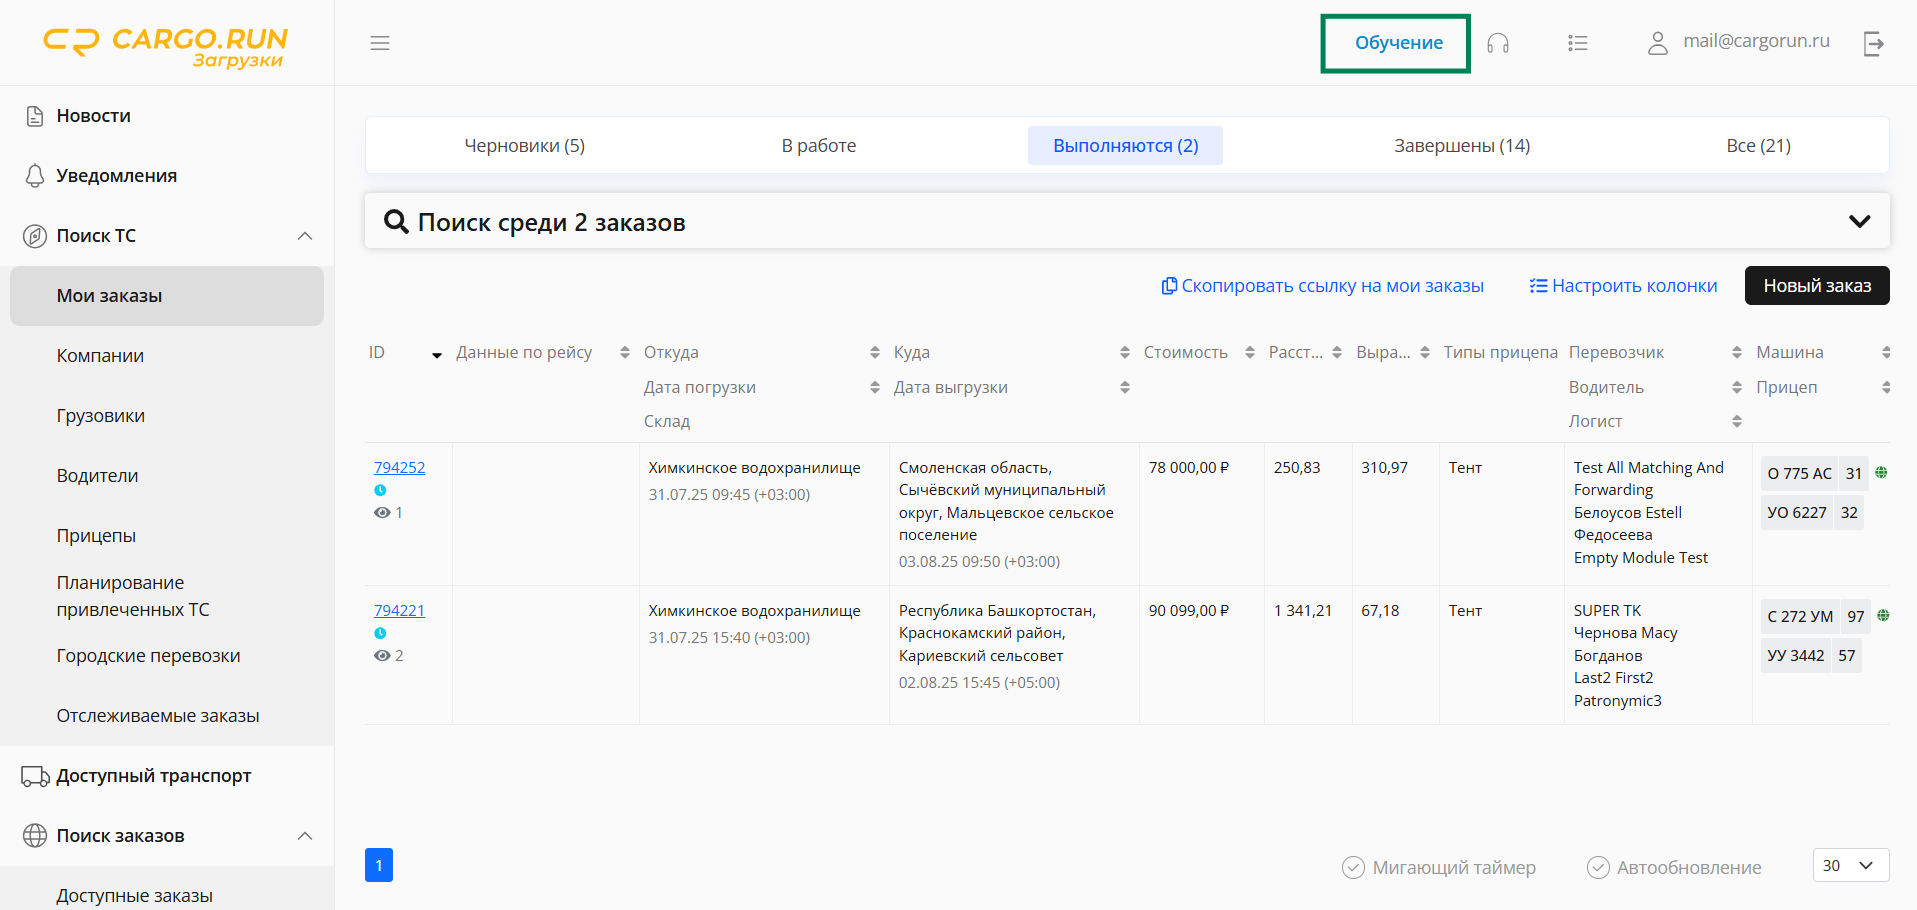The width and height of the screenshot is (1917, 910).
Task: Click the logout icon
Action: pos(1873,43)
